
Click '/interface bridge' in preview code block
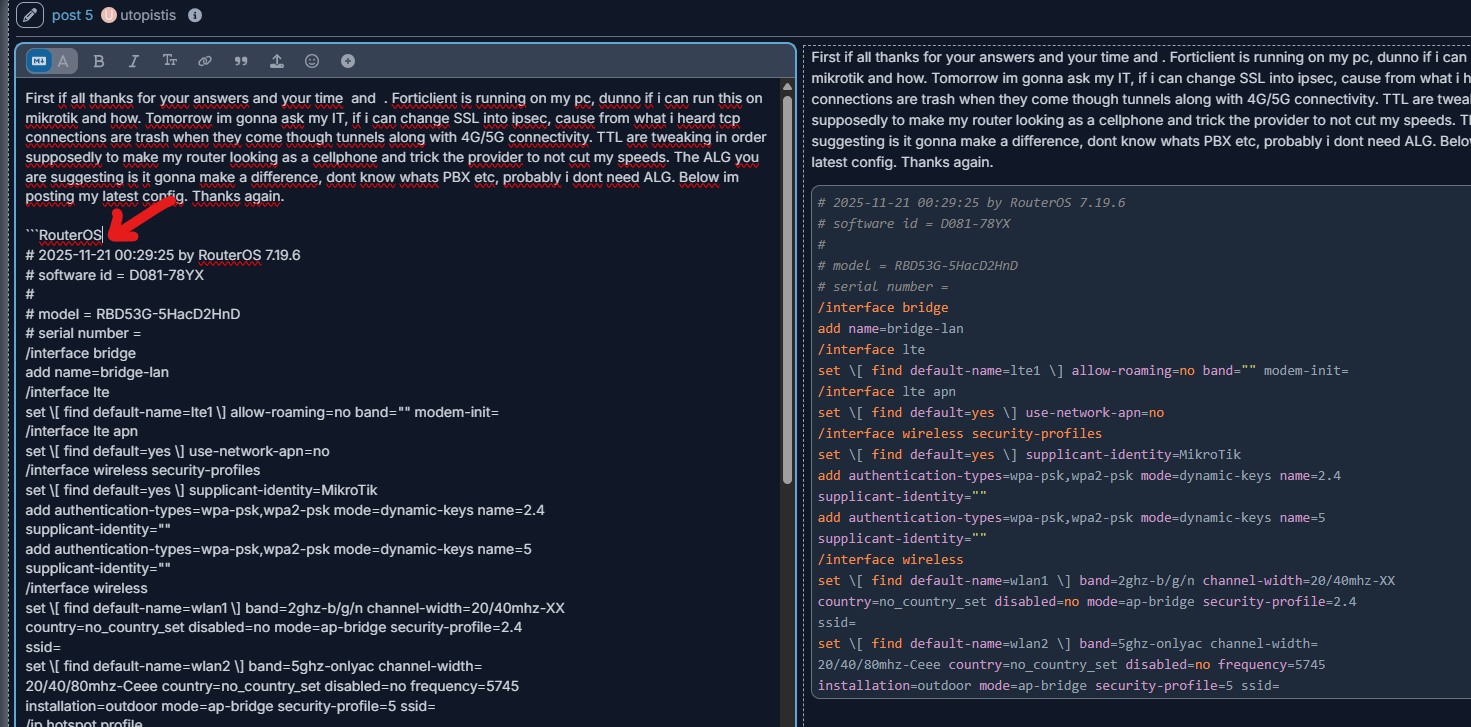click(x=883, y=307)
